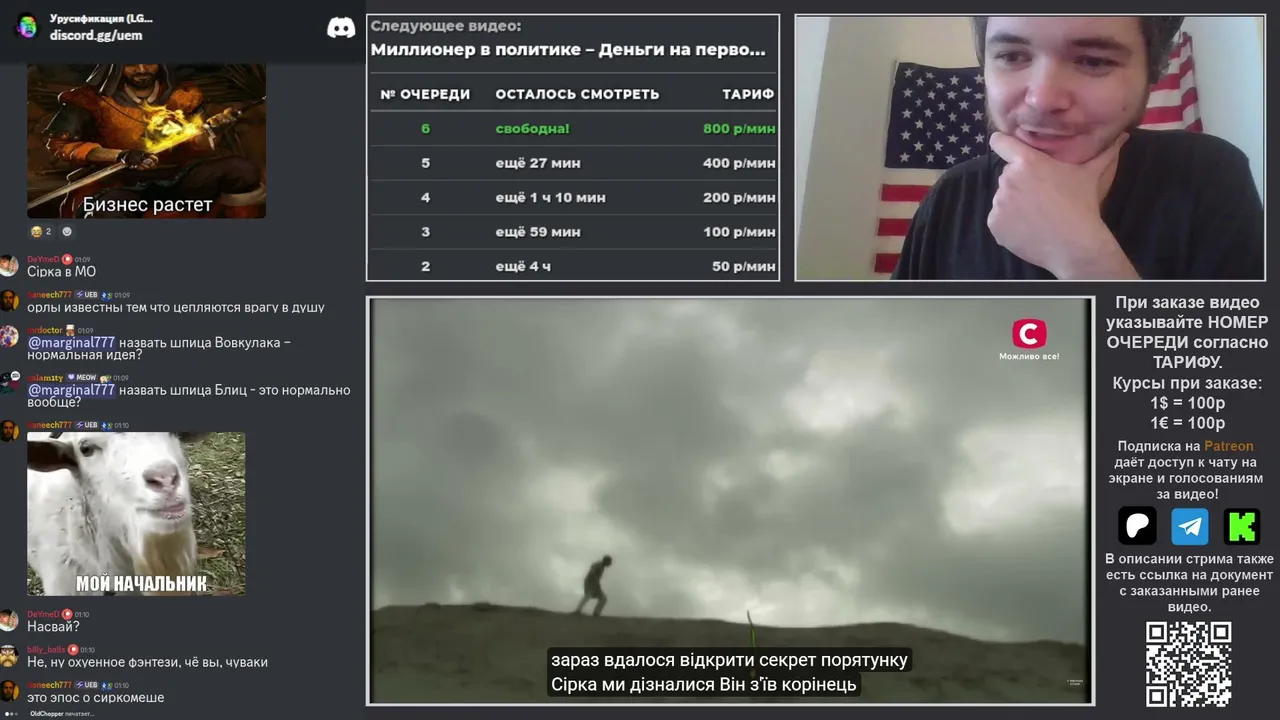
Task: Click the server name "Урусификация" at the top
Action: click(x=101, y=19)
